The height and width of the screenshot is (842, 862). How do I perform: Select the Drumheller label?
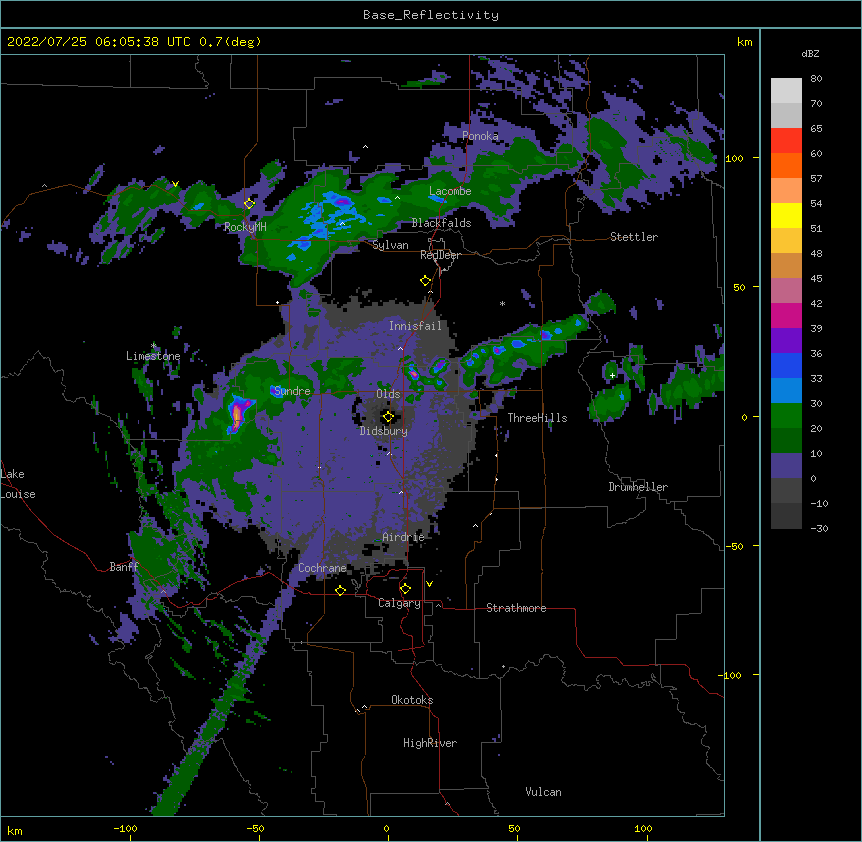638,487
